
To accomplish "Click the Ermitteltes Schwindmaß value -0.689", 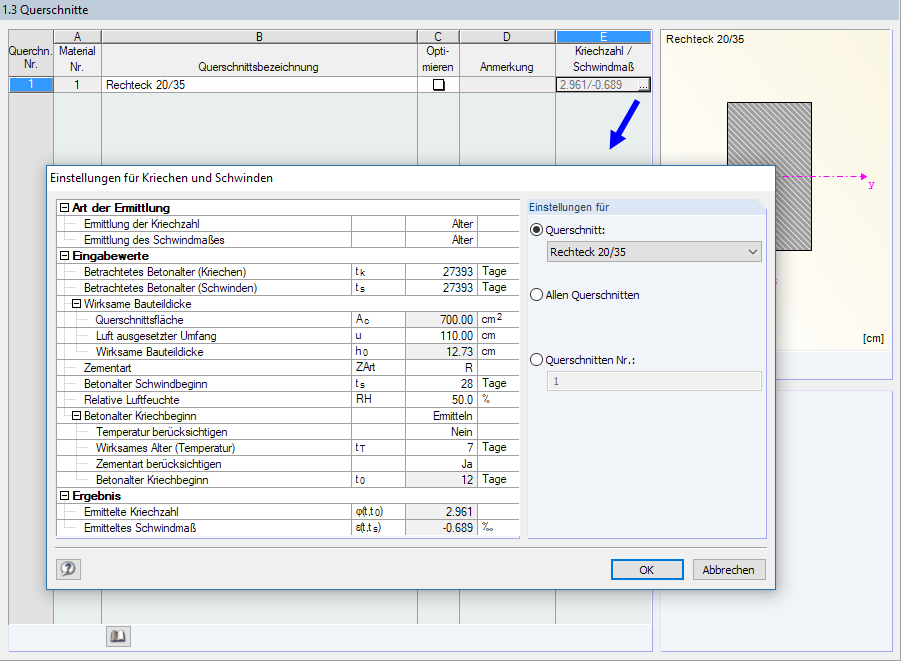I will tap(441, 528).
